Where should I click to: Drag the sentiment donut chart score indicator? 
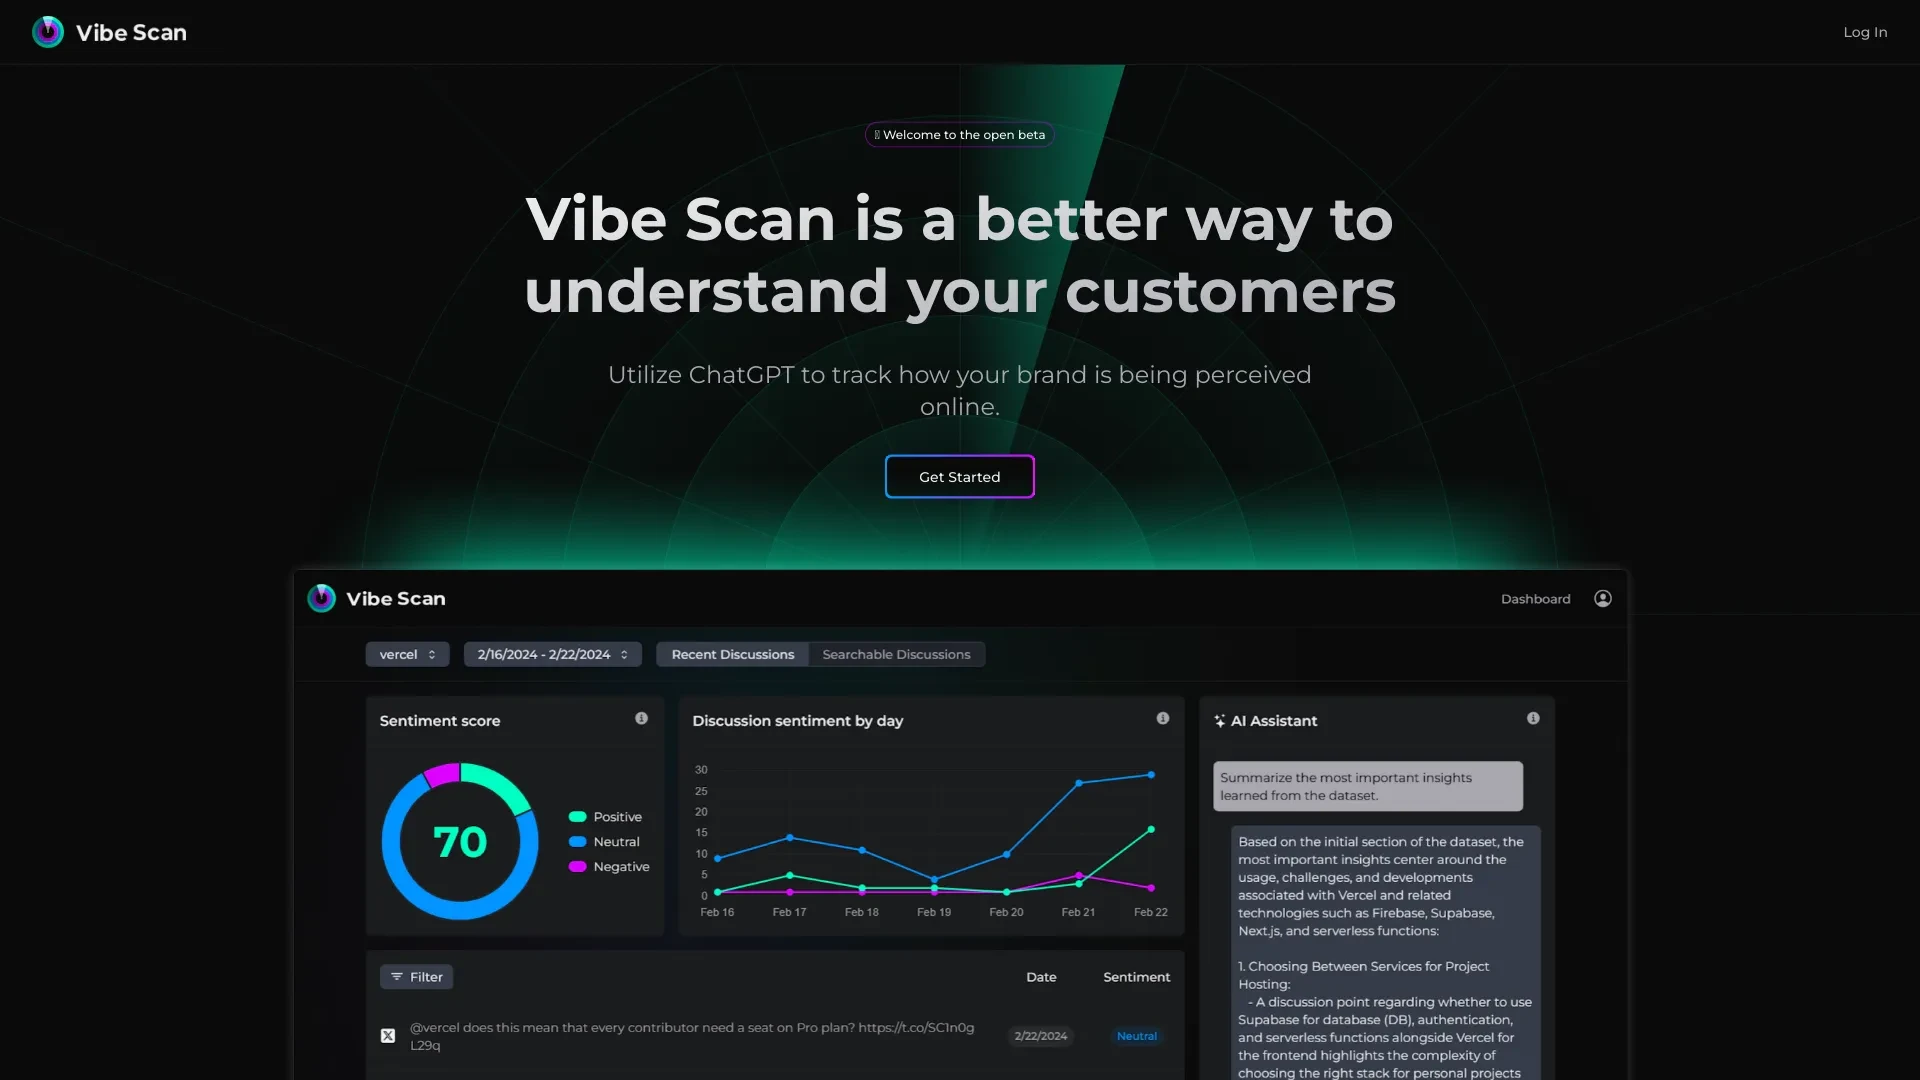[x=459, y=841]
